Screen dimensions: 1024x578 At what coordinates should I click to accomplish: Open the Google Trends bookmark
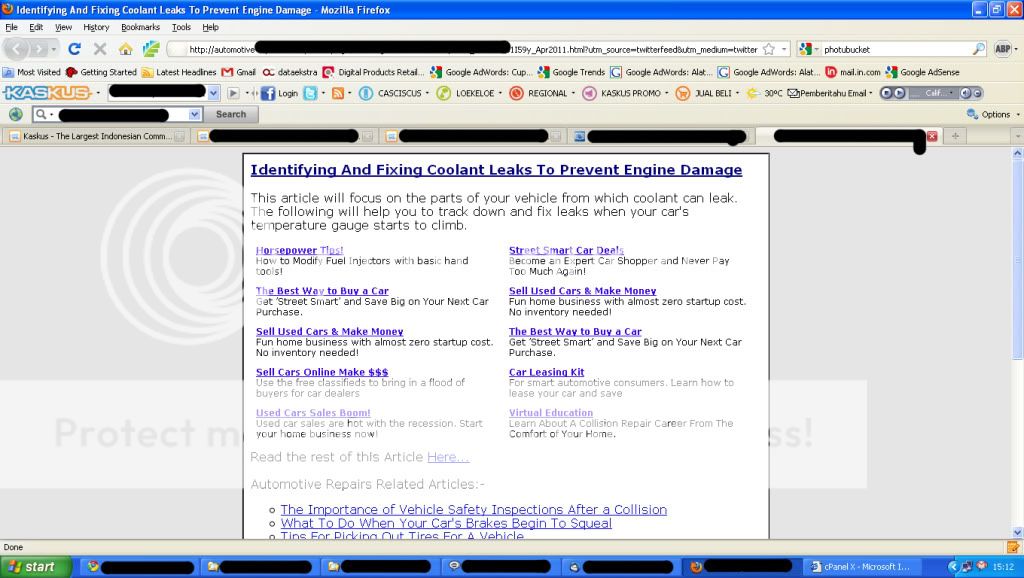pyautogui.click(x=571, y=72)
